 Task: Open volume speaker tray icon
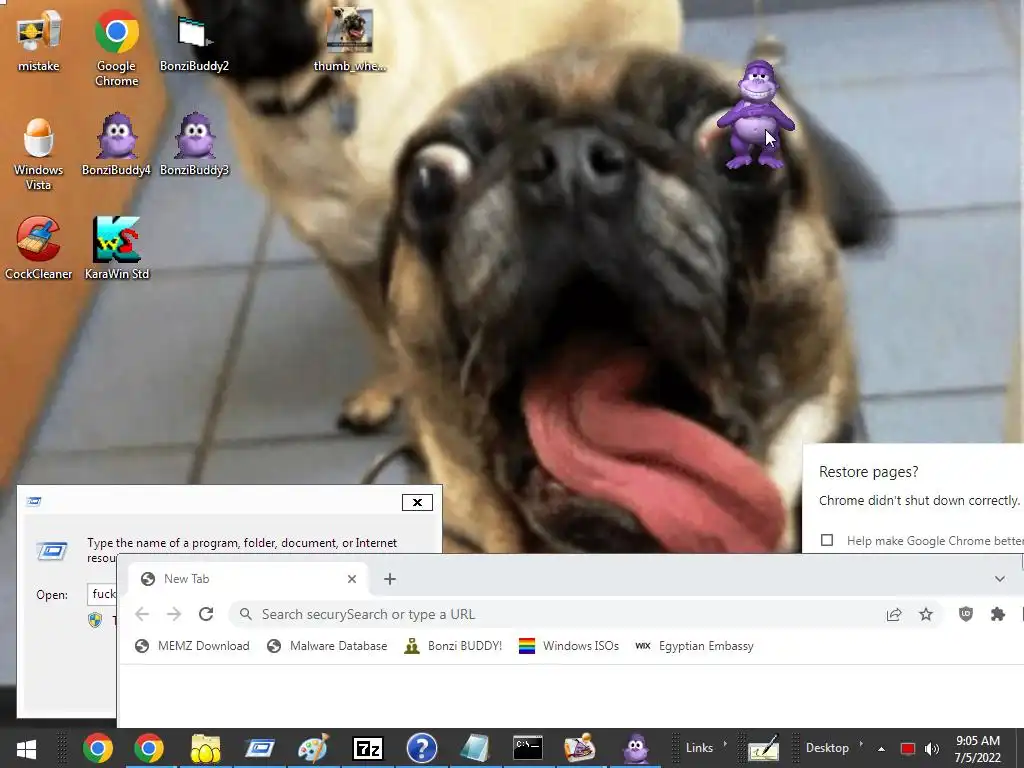pyautogui.click(x=932, y=749)
